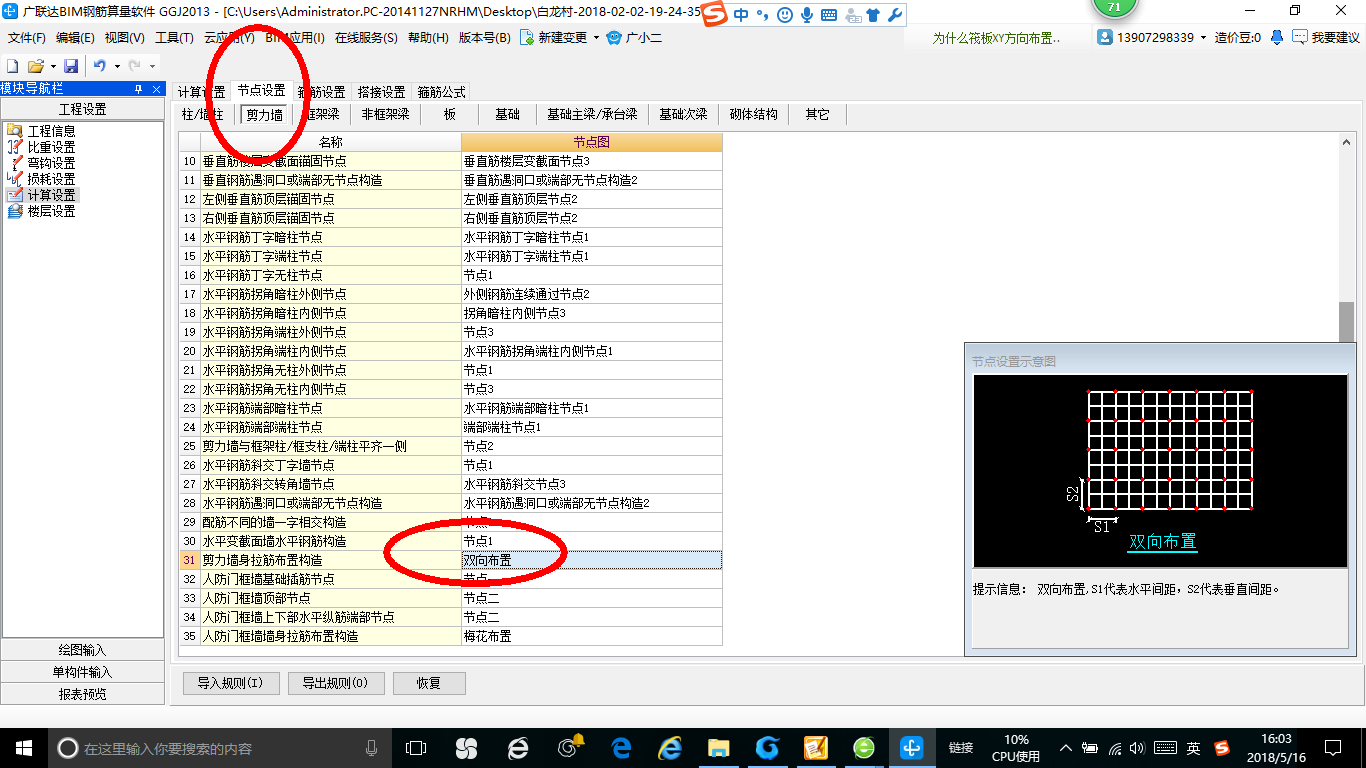Viewport: 1366px width, 768px height.
Task: Click the 报表预览 navigation button
Action: [x=82, y=694]
